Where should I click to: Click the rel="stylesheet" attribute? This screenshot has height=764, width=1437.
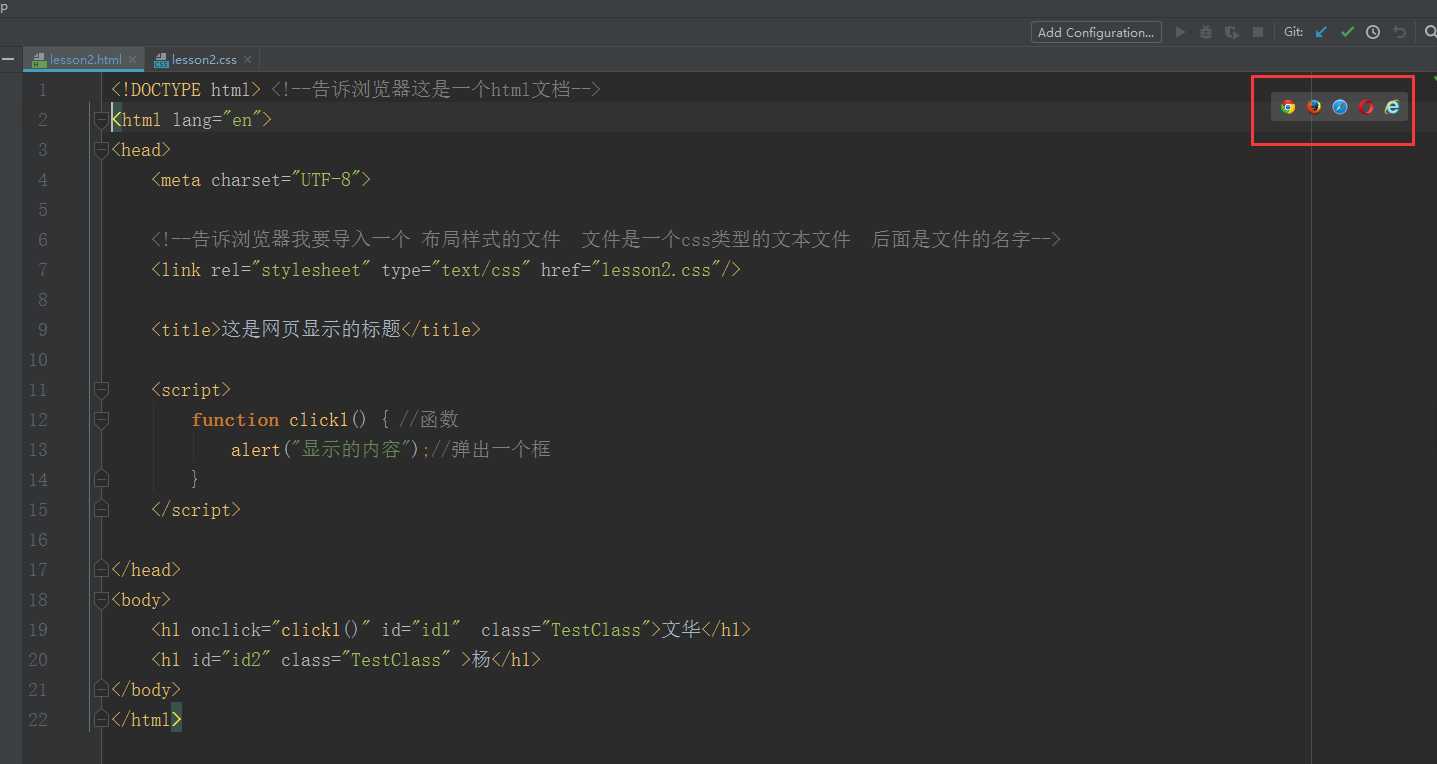pyautogui.click(x=291, y=270)
